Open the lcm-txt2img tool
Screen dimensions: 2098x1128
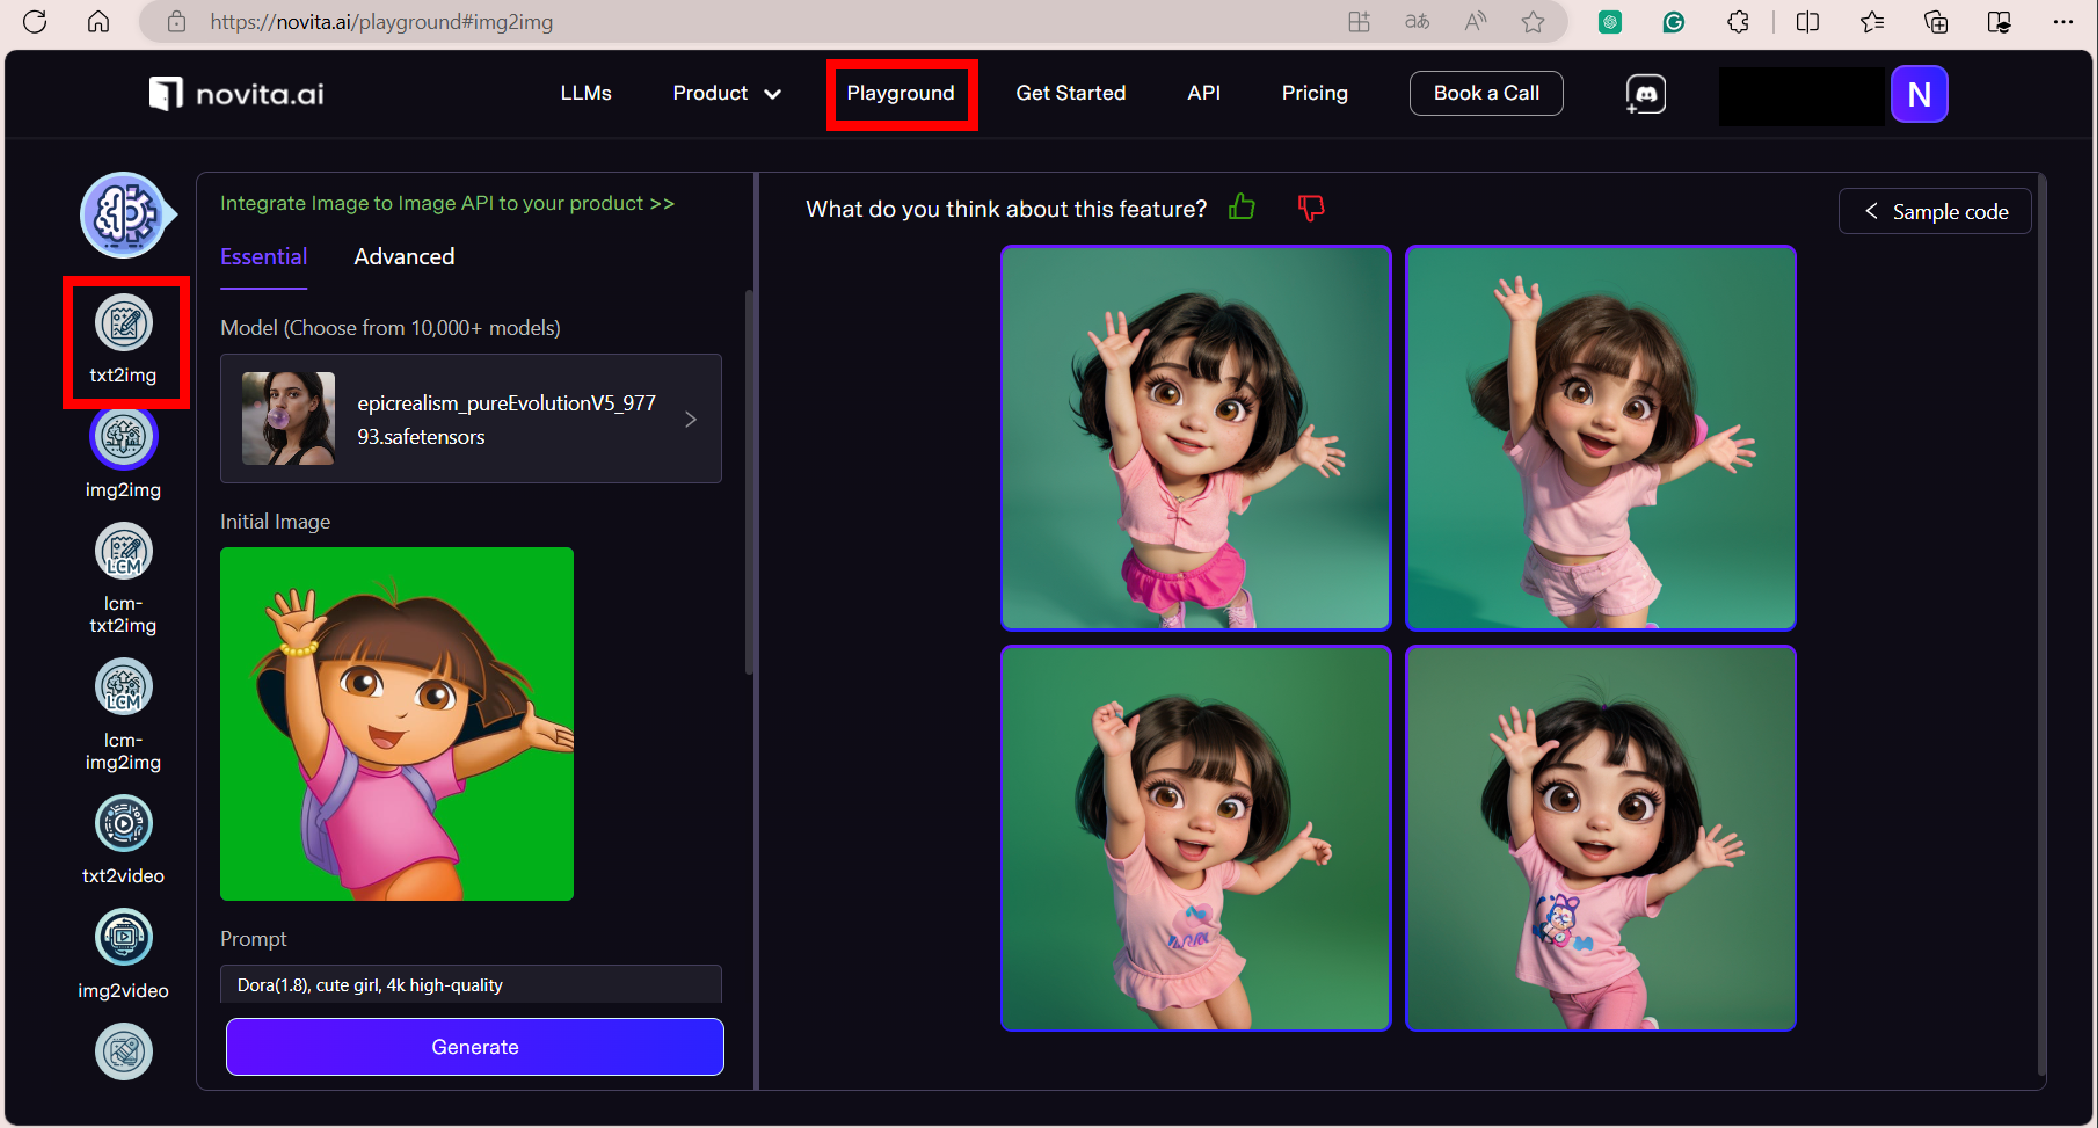coord(124,552)
